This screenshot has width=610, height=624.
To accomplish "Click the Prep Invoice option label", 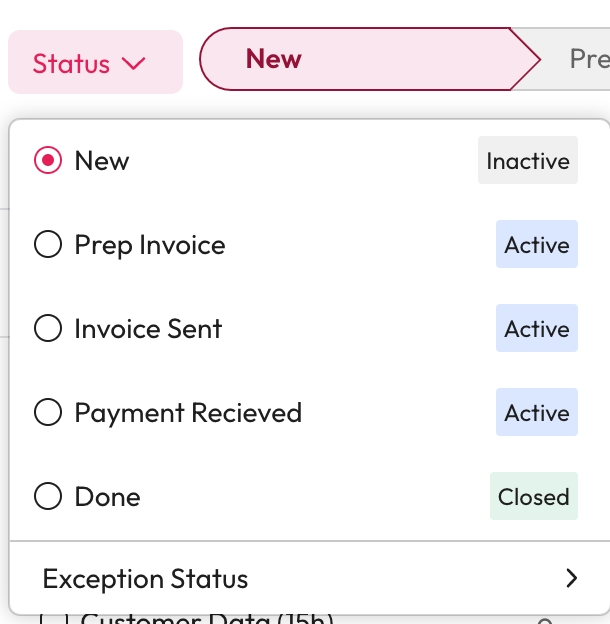I will click(x=150, y=245).
